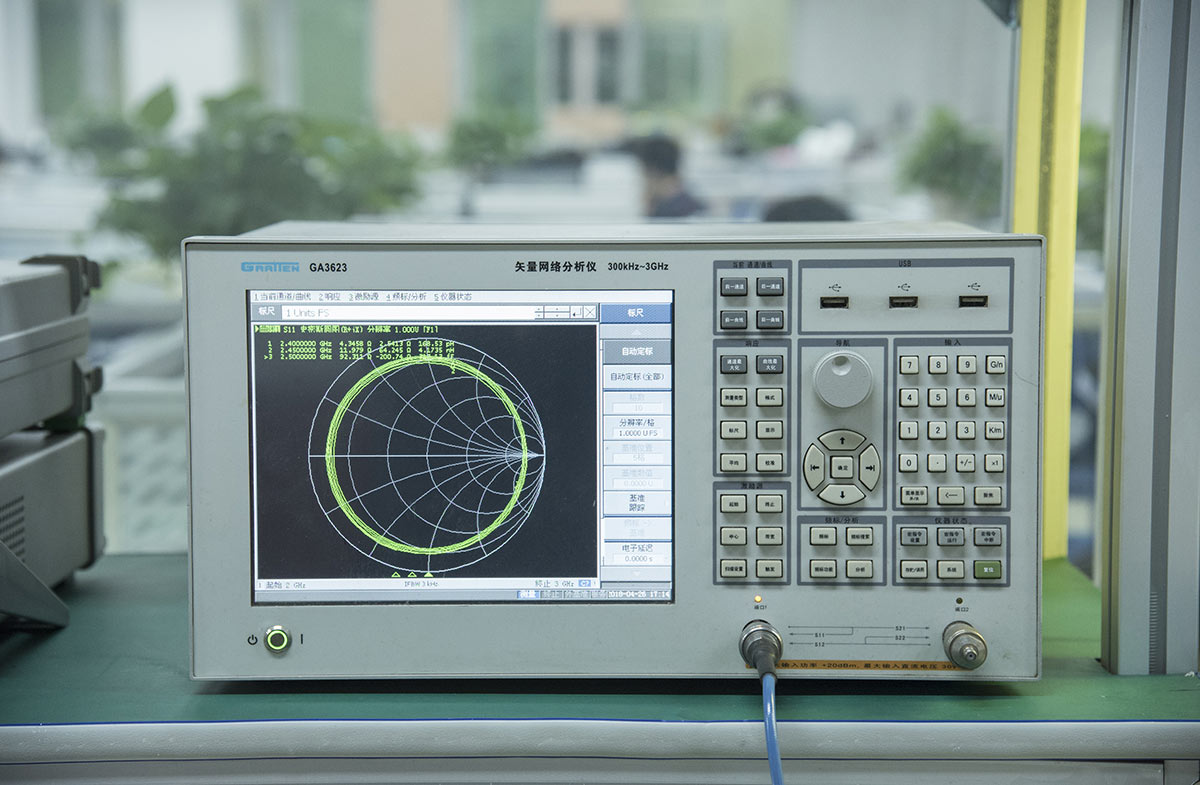Screen dimensions: 1200x785
Task: Click the X icon in entry bar
Action: coord(590,313)
